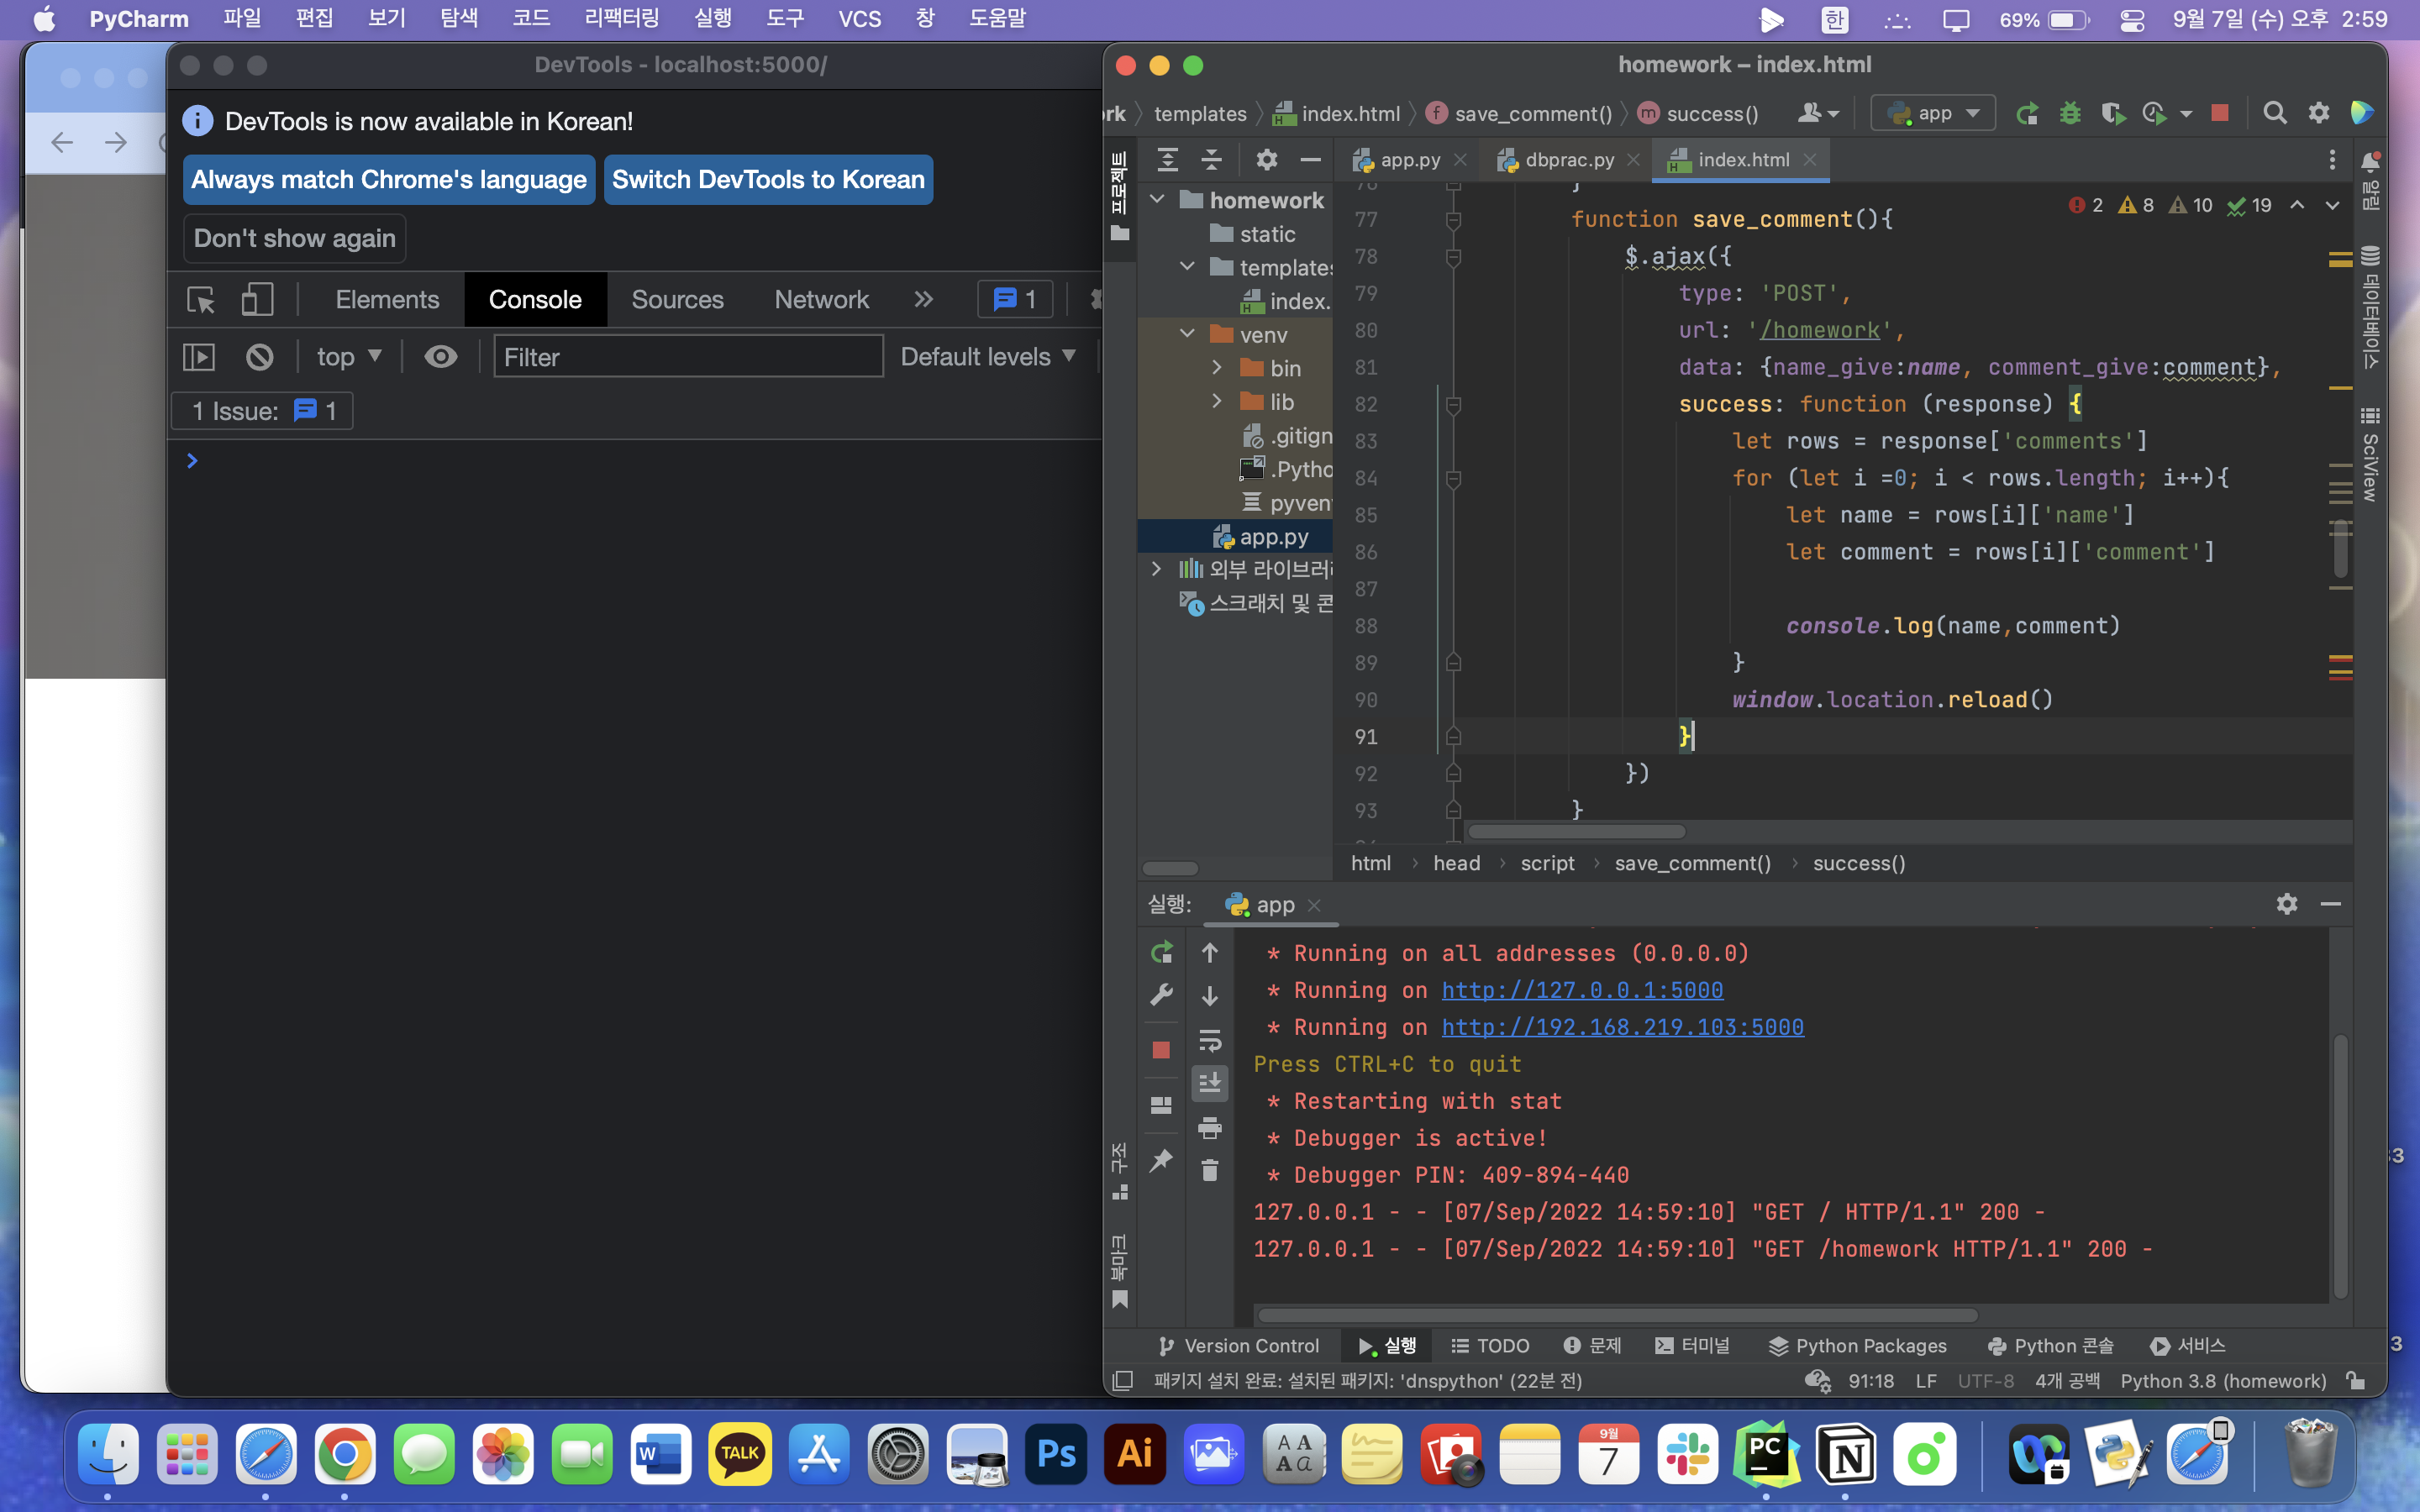Open KakaoTalk from the Dock

pos(739,1455)
